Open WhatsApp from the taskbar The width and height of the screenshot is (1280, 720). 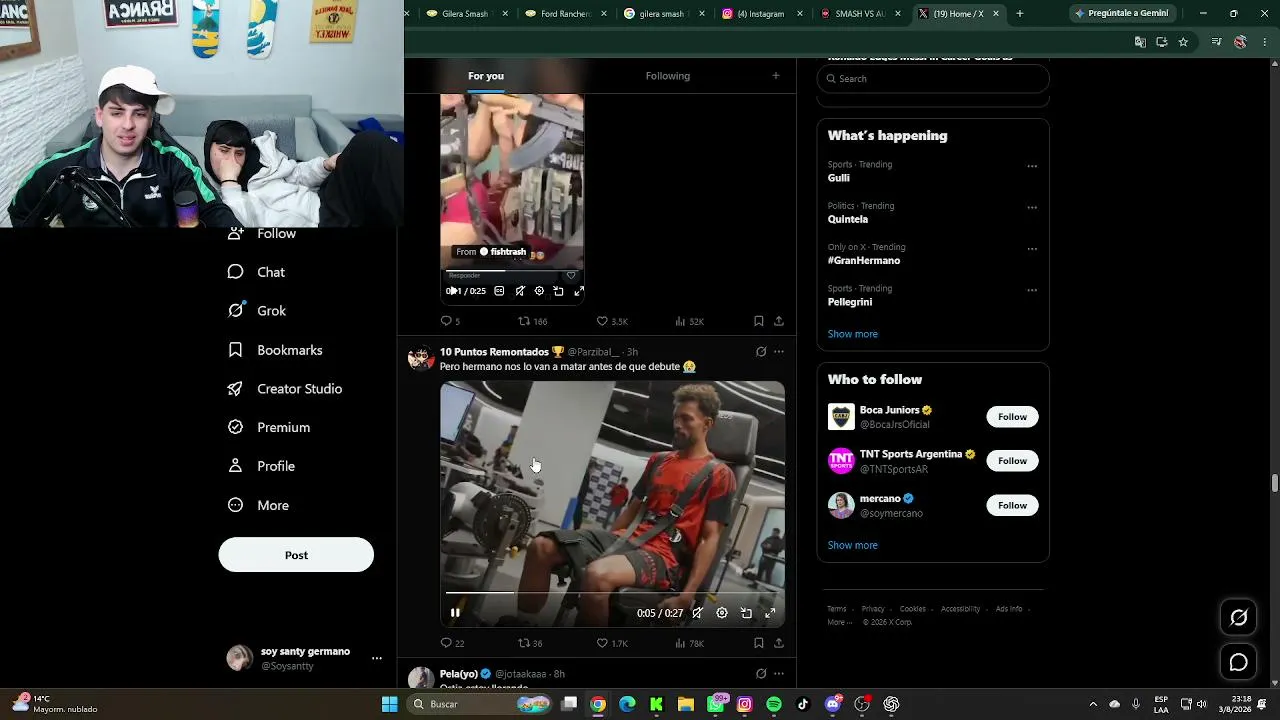(x=716, y=704)
